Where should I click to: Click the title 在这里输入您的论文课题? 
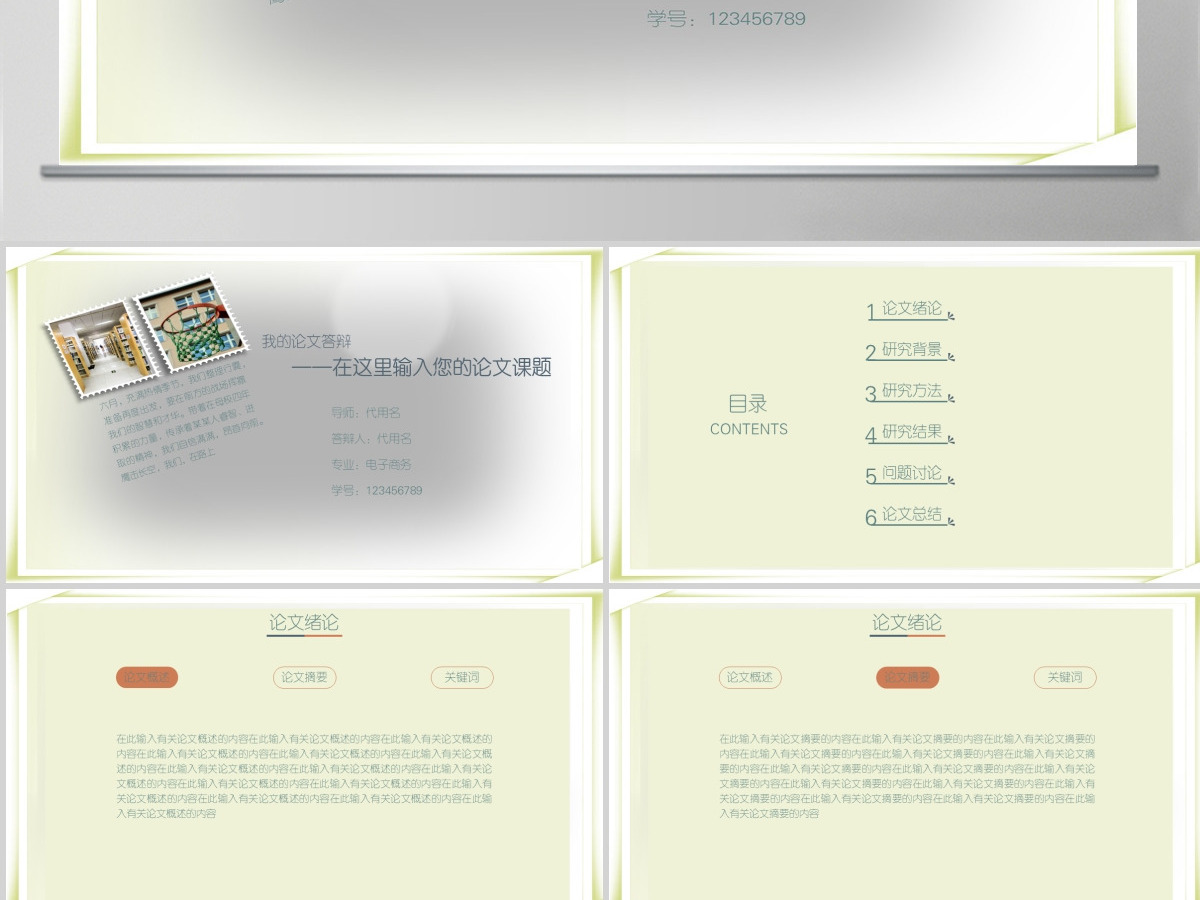[x=442, y=368]
